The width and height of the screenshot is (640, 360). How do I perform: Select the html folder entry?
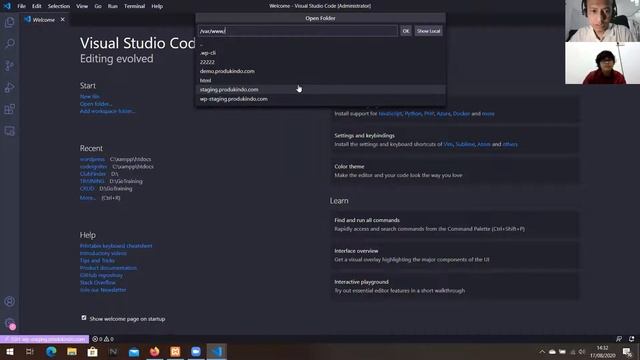[x=320, y=80]
